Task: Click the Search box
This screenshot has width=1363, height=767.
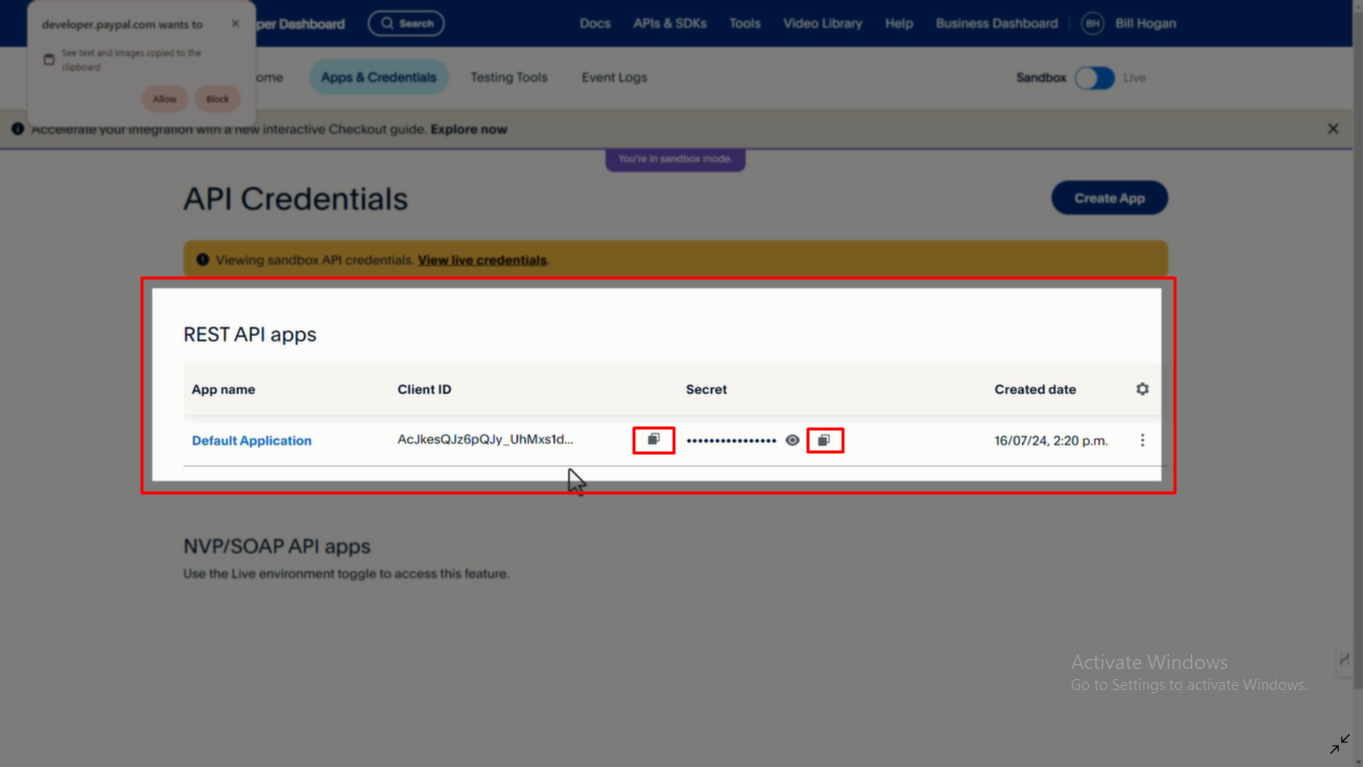Action: pos(406,23)
